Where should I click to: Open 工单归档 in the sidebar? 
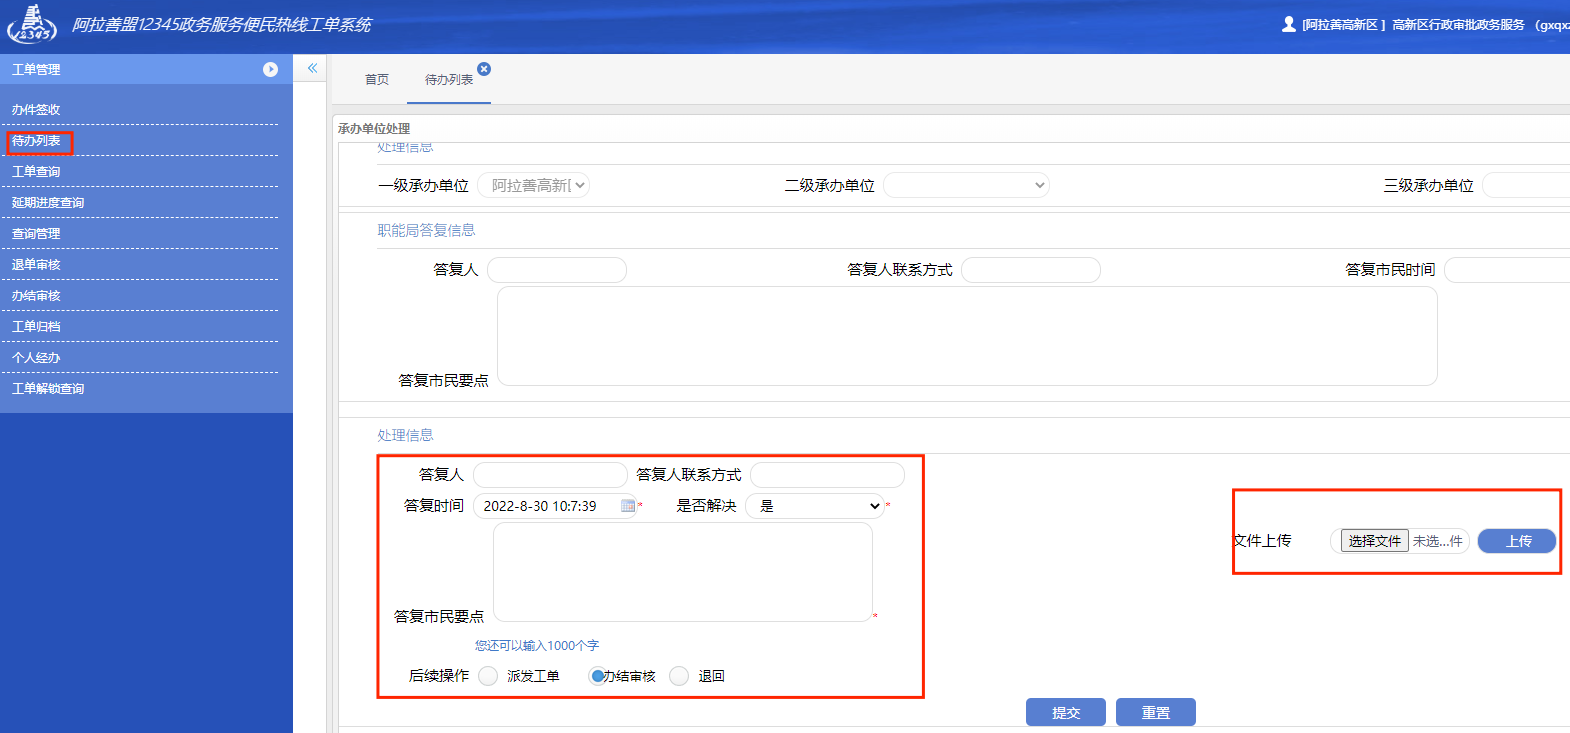[x=36, y=327]
